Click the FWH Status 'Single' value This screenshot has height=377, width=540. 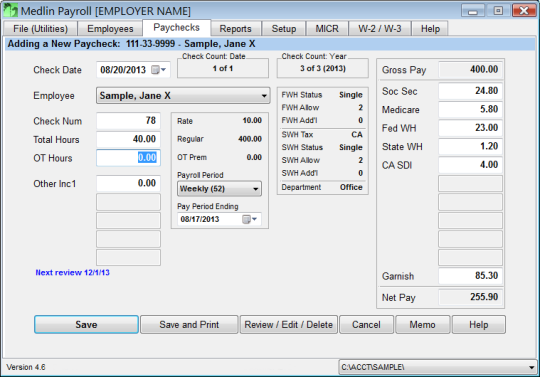click(x=351, y=95)
